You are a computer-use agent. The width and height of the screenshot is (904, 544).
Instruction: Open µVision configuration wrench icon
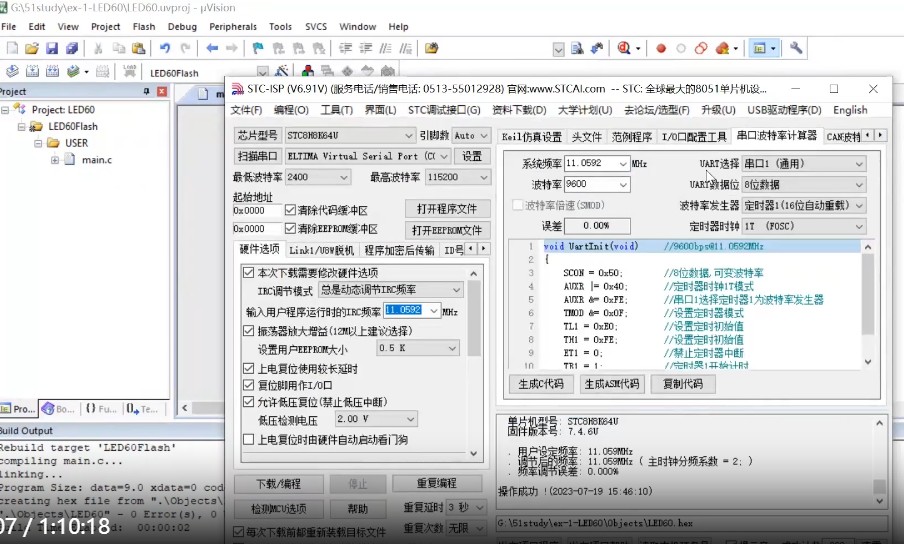point(796,48)
